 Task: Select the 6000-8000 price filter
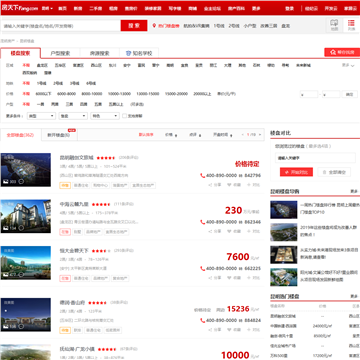tap(66, 94)
